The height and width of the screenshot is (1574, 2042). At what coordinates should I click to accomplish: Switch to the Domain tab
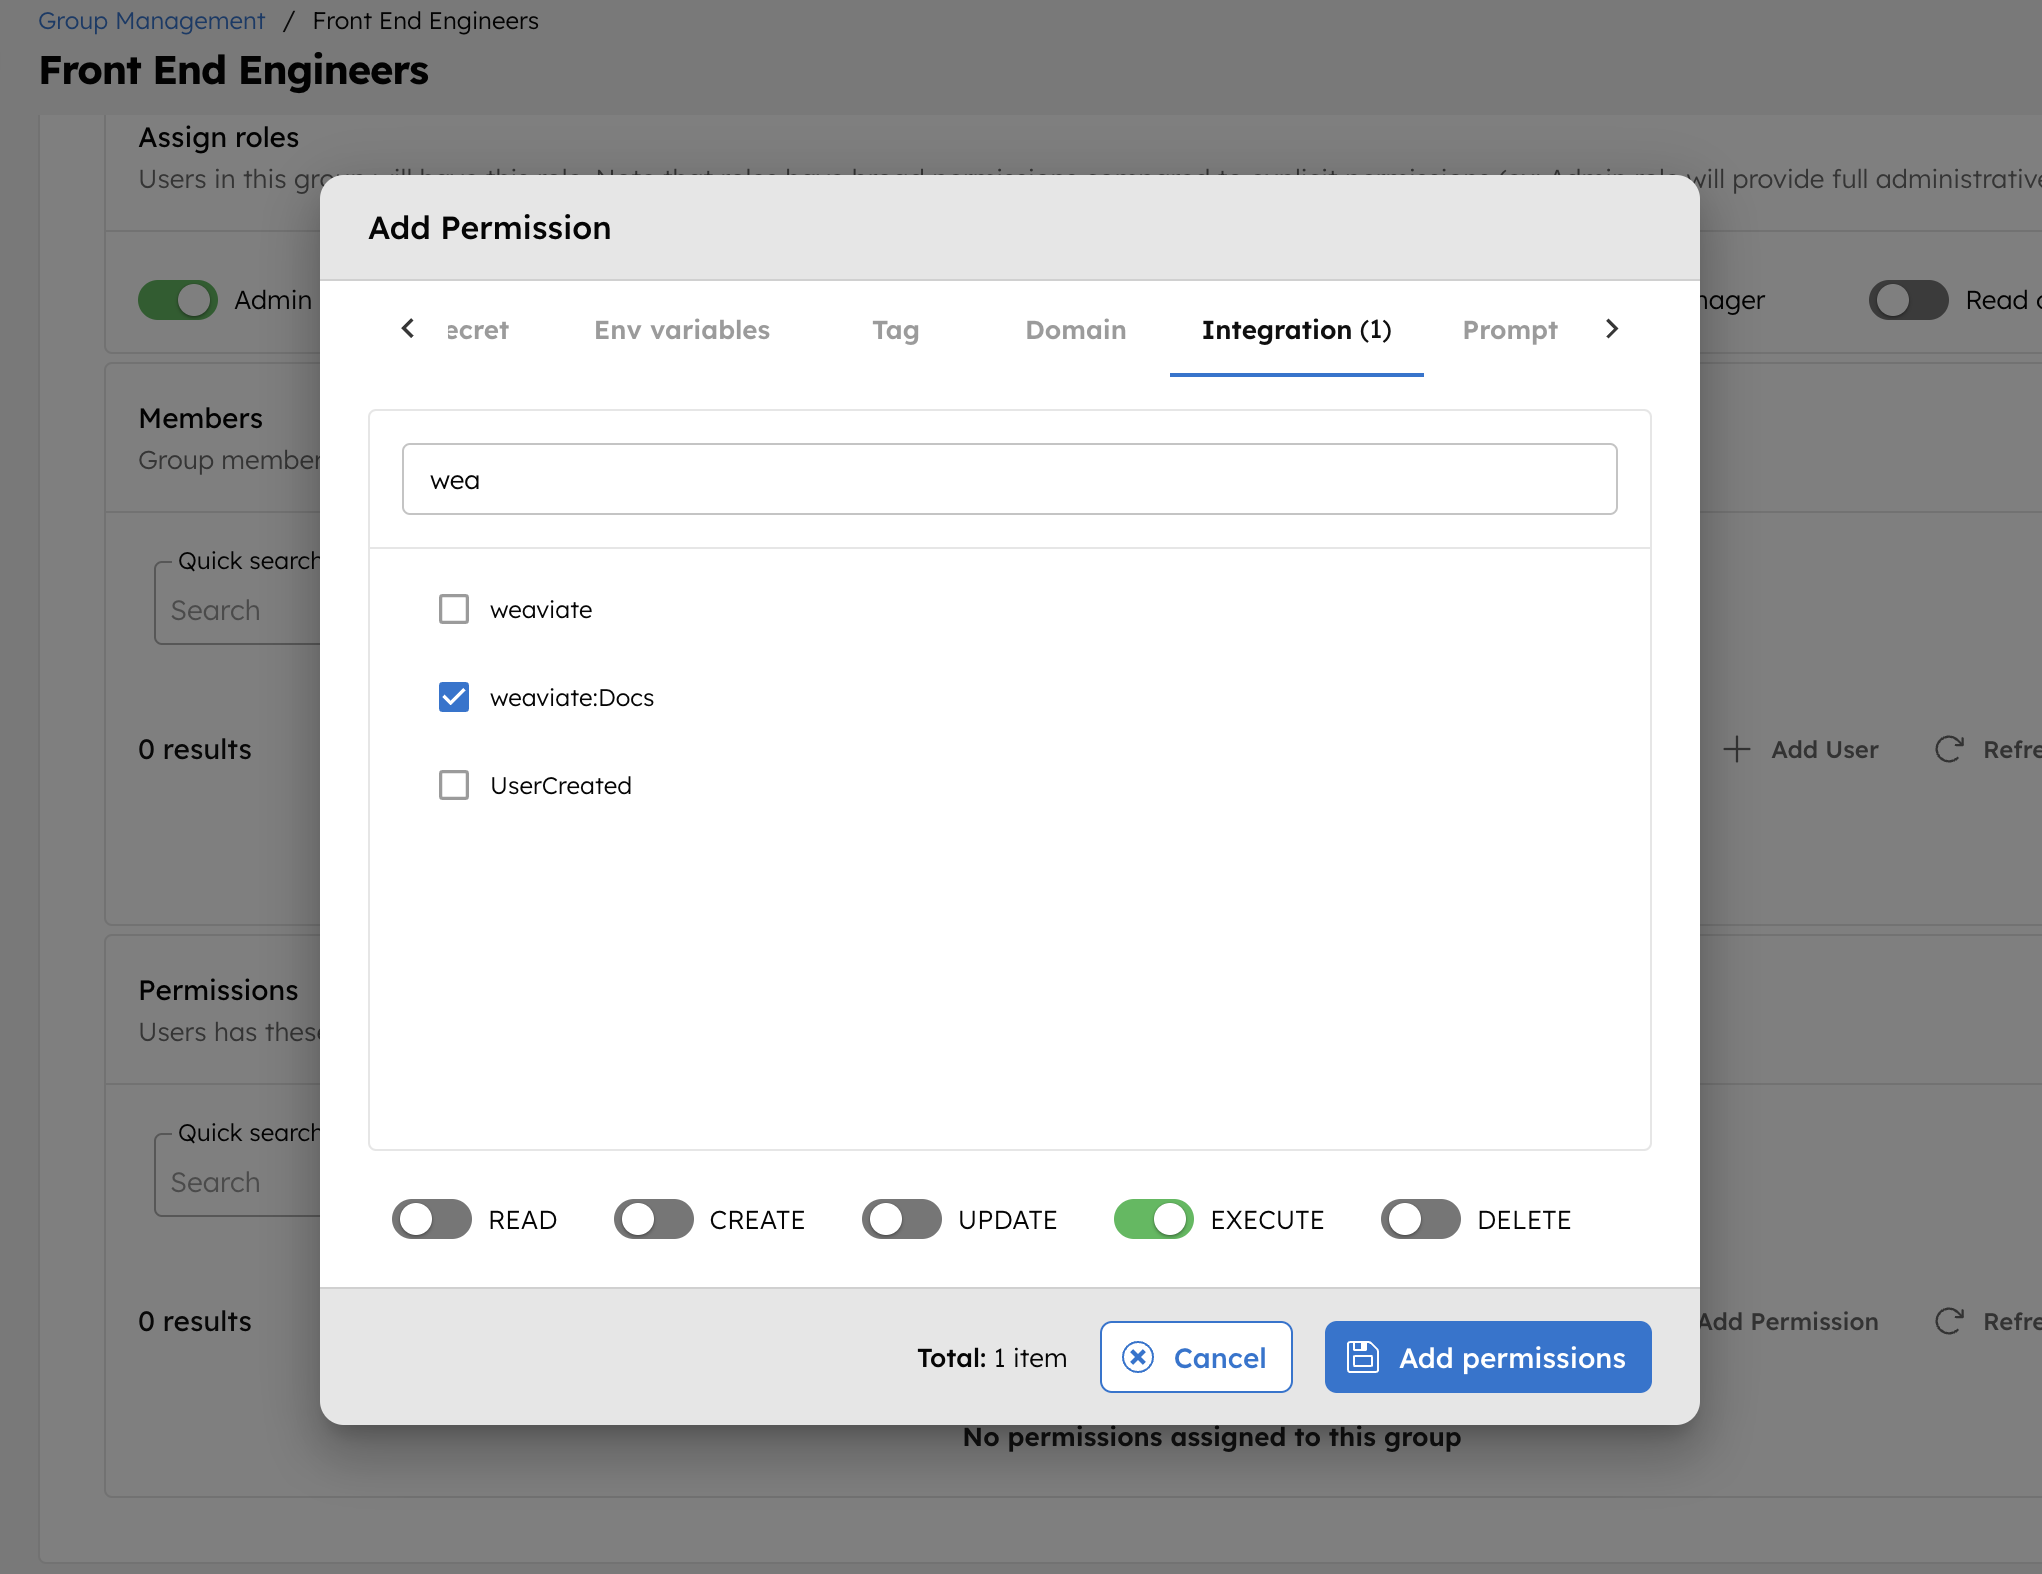(1076, 329)
